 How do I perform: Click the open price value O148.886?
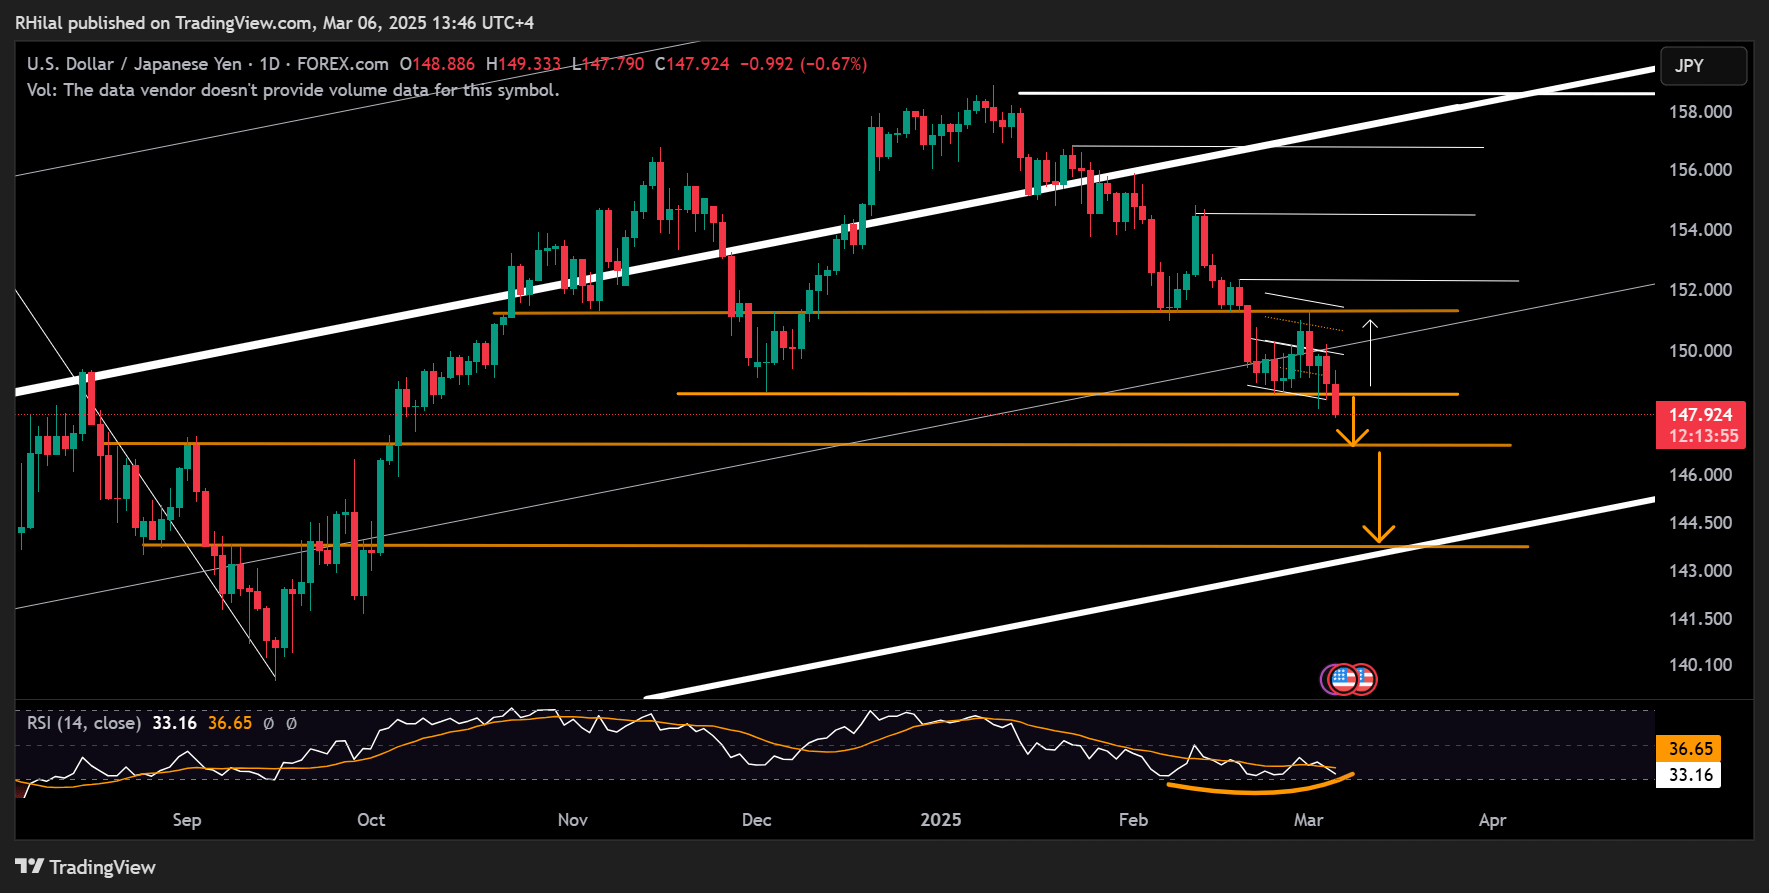pyautogui.click(x=438, y=64)
